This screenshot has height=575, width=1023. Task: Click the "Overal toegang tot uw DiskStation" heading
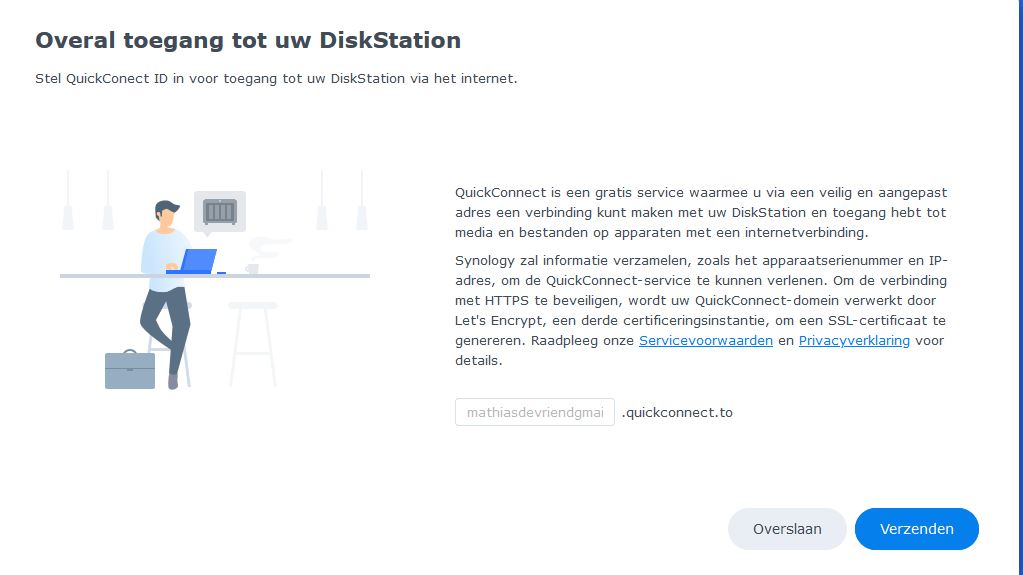[248, 41]
